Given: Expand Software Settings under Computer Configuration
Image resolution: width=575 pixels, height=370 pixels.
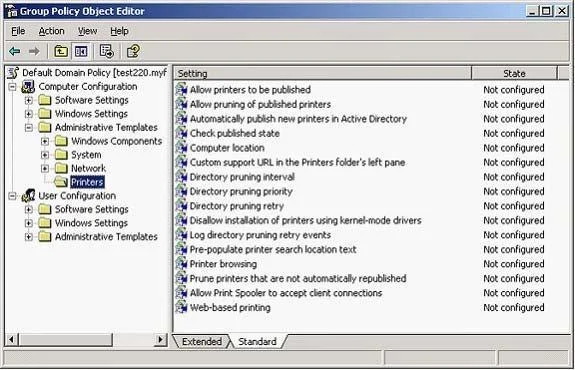Looking at the screenshot, I should tap(29, 100).
